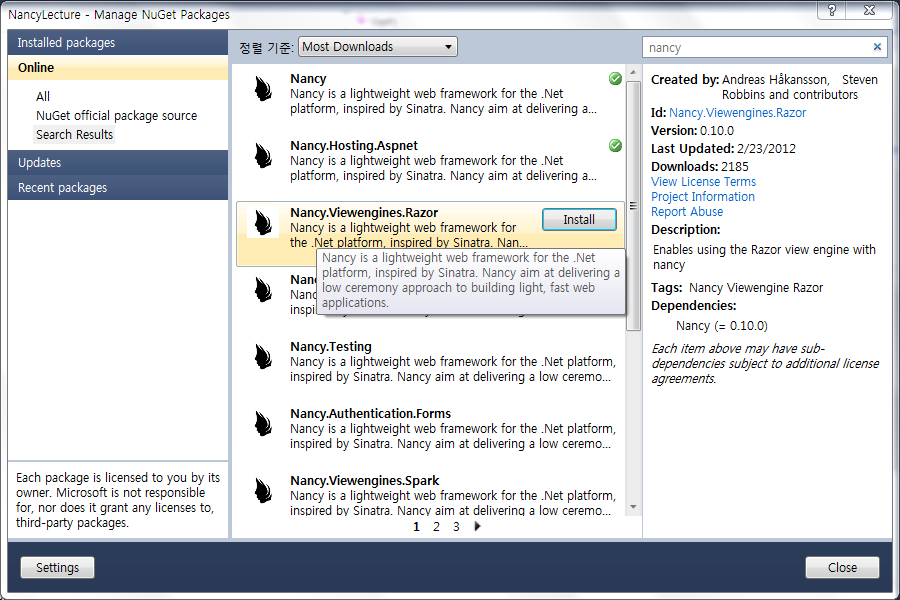Open the Most Downloads sort dropdown
This screenshot has width=900, height=600.
(378, 47)
